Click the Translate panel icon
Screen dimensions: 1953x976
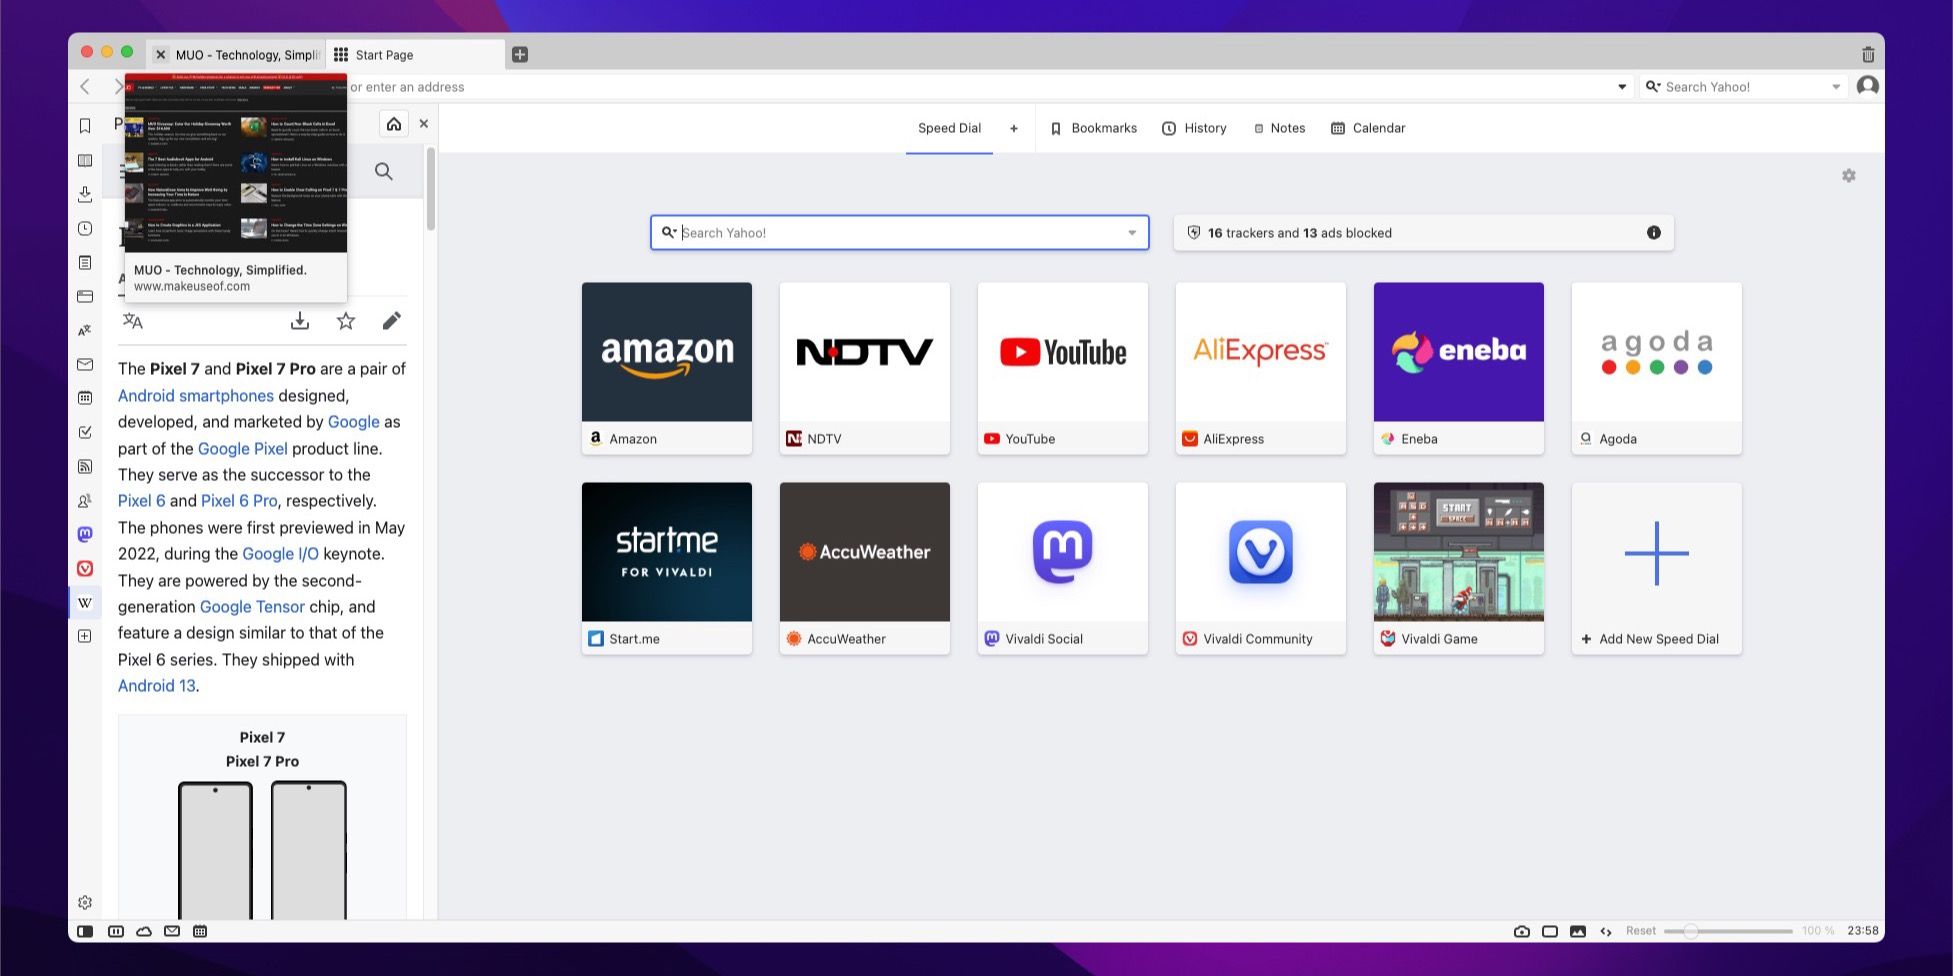pos(85,330)
